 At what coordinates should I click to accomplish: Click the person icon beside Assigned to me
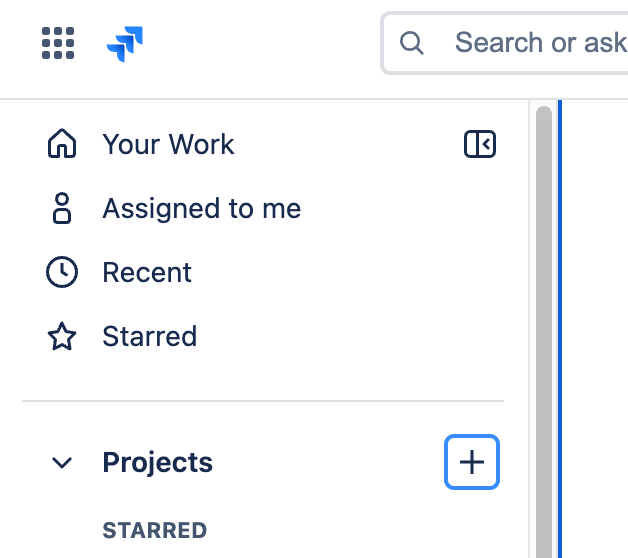[62, 208]
